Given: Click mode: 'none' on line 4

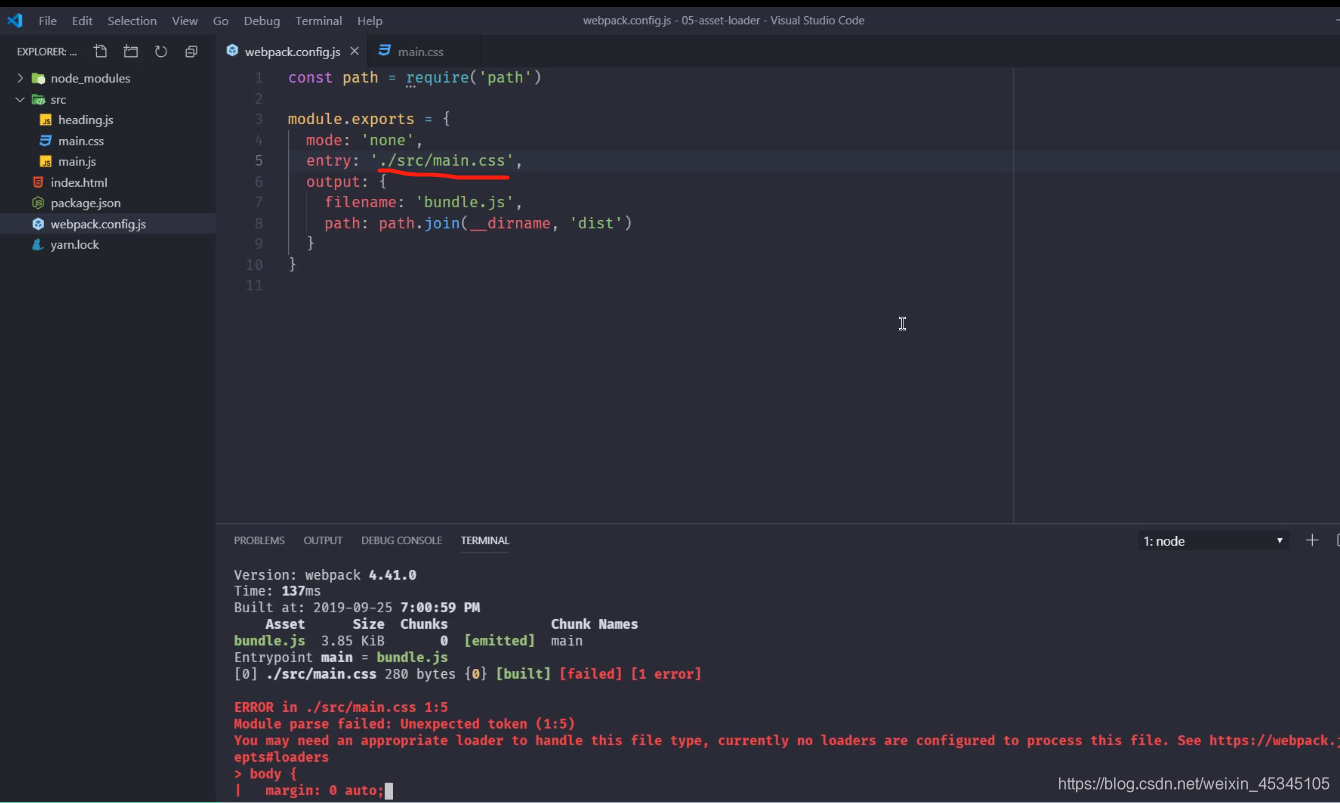Looking at the screenshot, I should click(360, 140).
